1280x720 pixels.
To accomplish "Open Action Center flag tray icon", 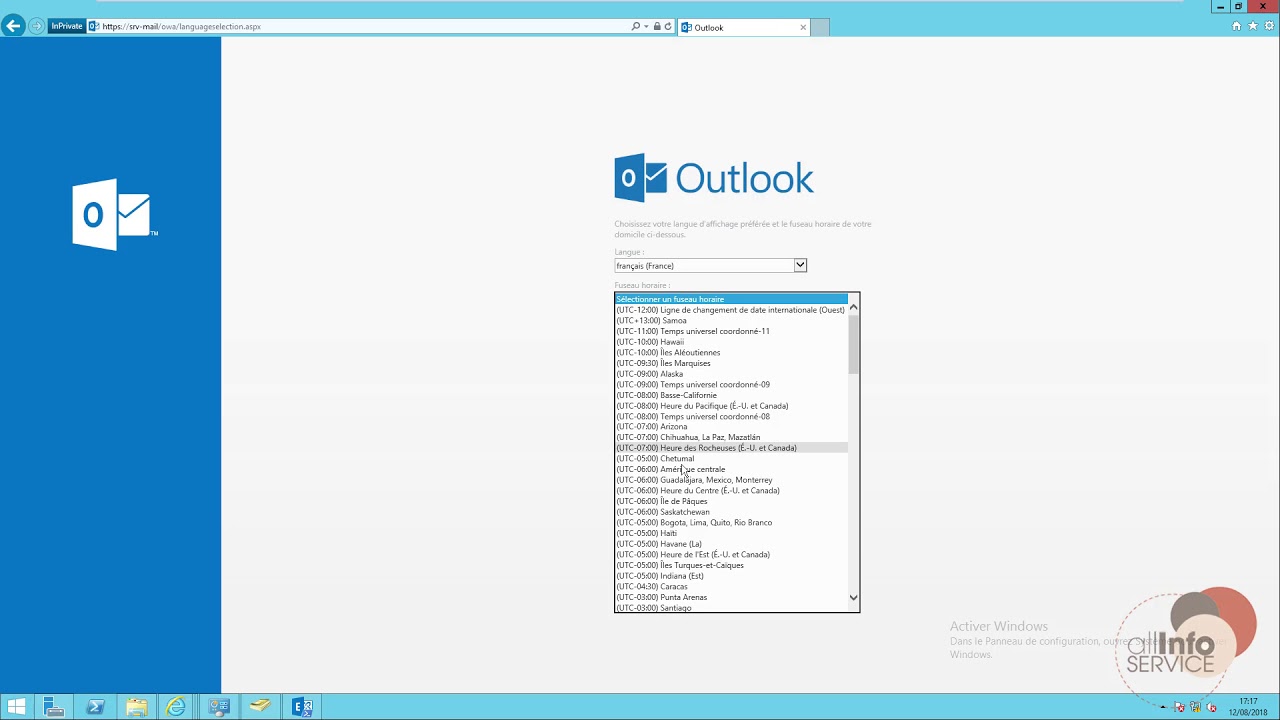I will [x=1180, y=708].
